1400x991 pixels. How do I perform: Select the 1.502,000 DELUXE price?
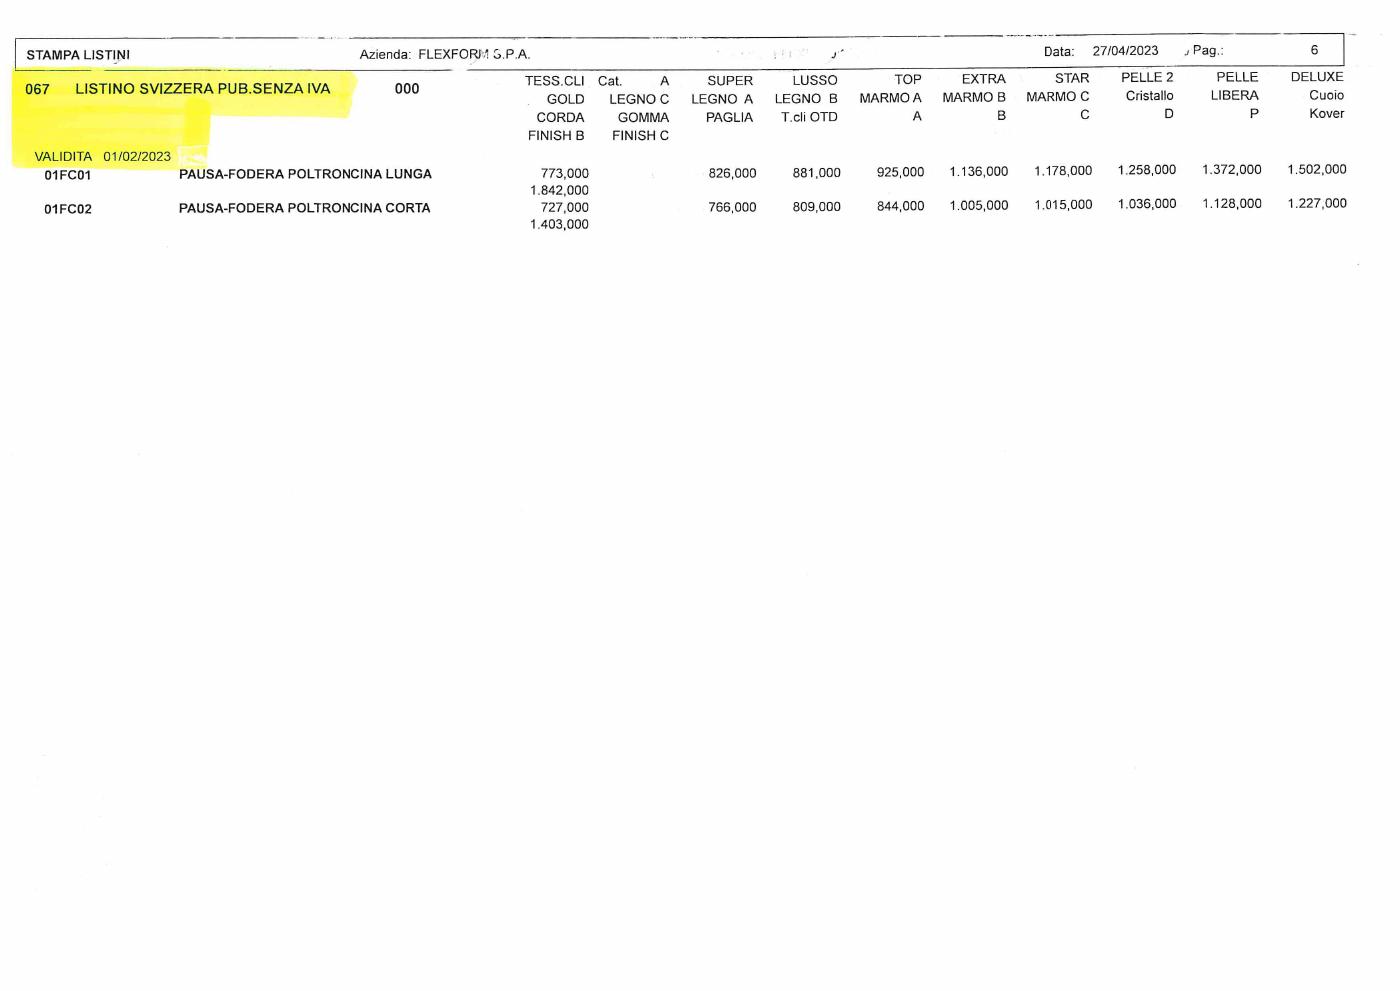pos(1316,170)
